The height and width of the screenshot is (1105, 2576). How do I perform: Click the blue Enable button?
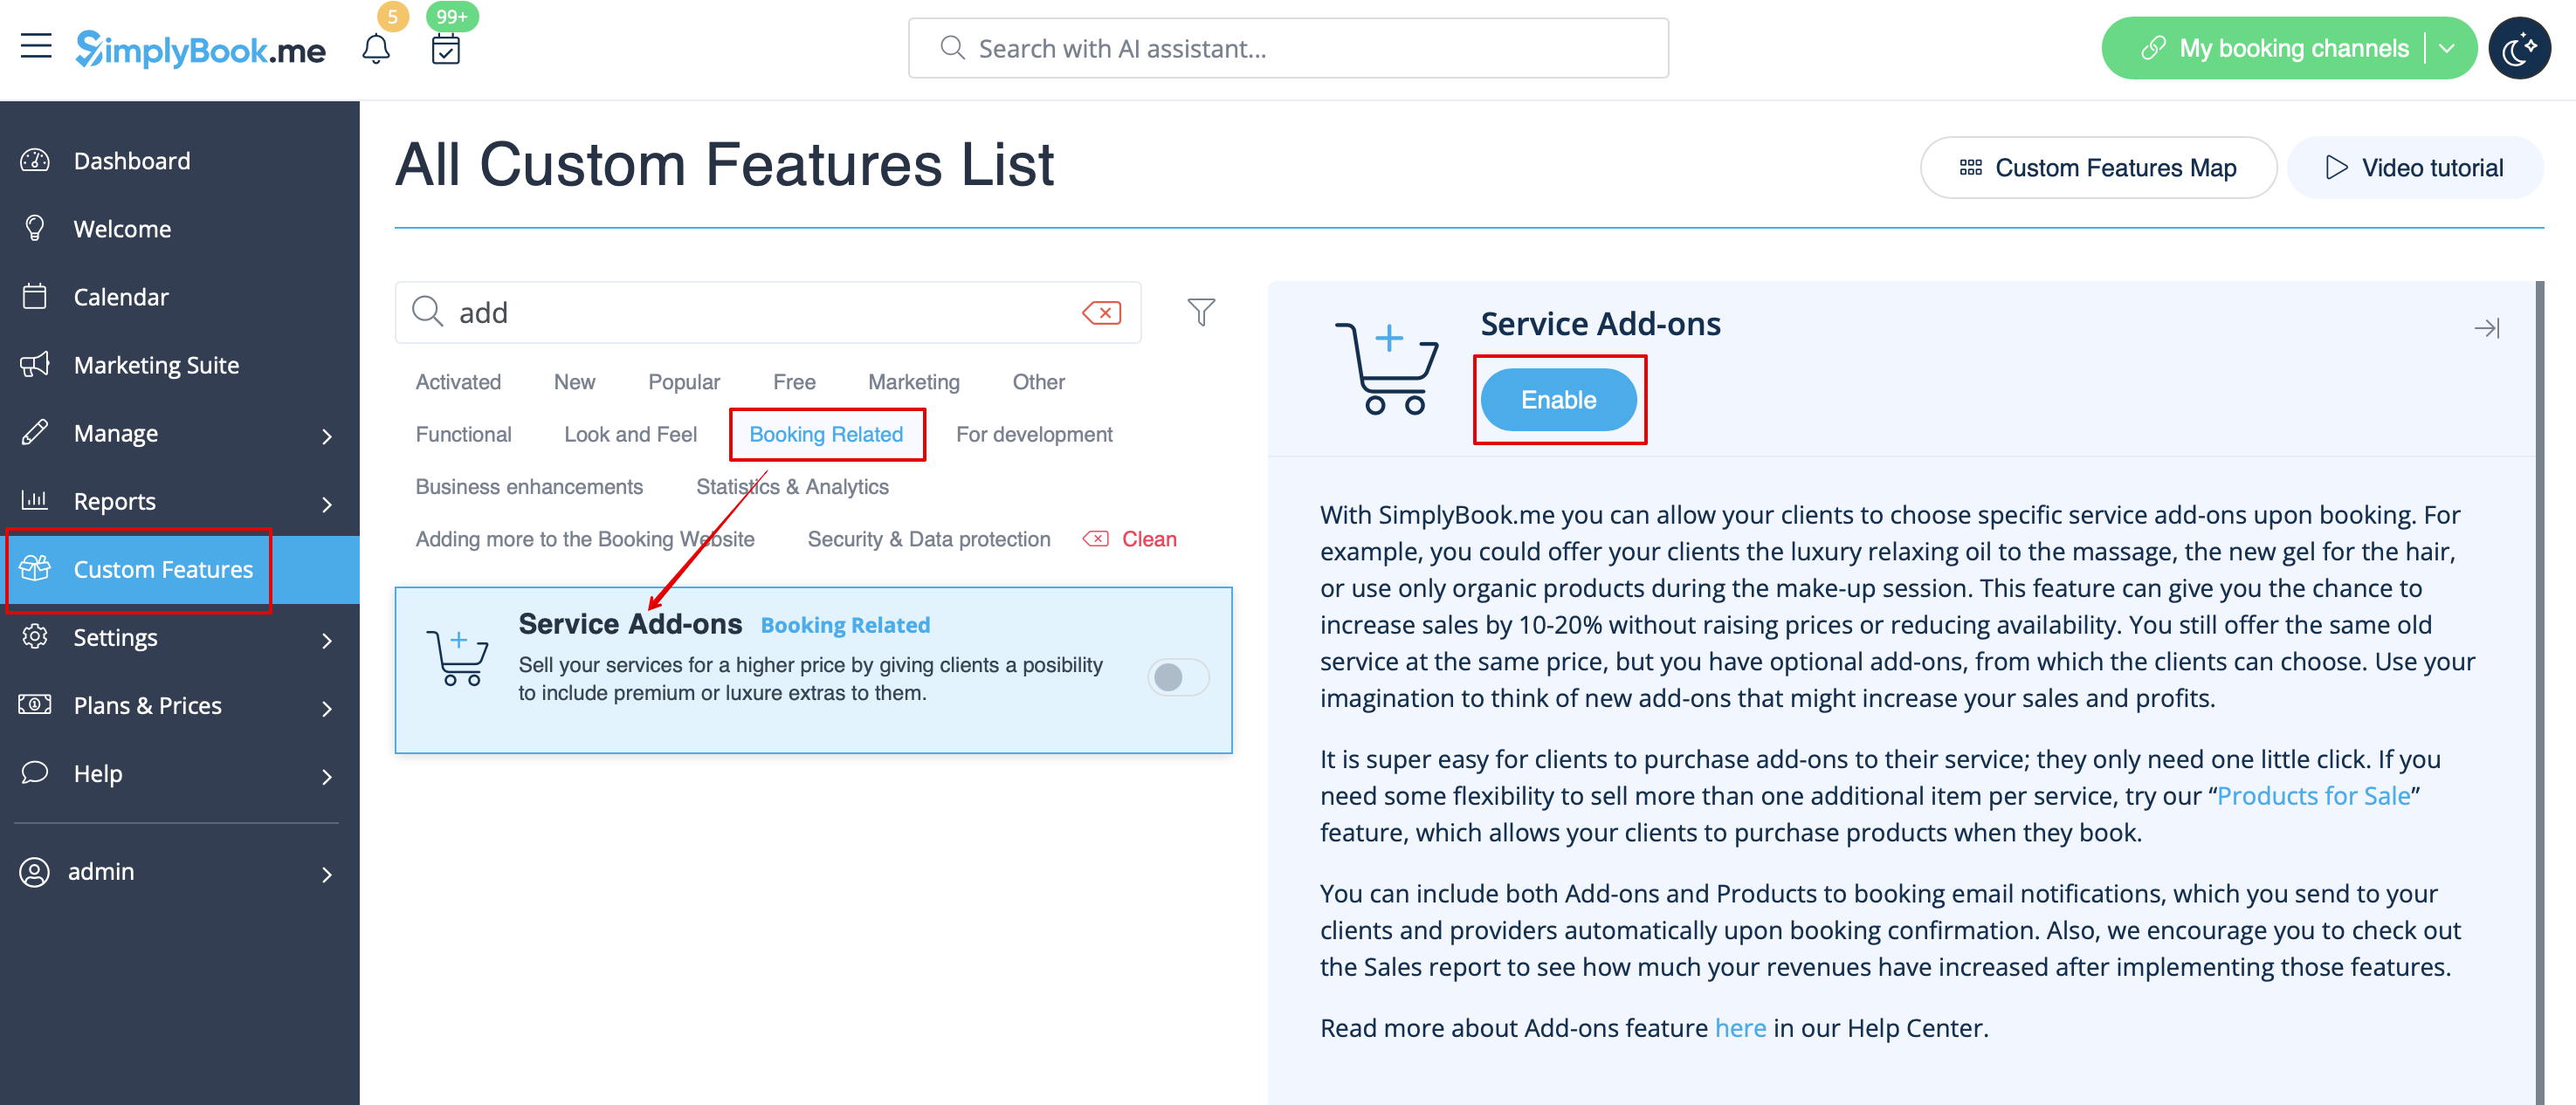(1558, 400)
